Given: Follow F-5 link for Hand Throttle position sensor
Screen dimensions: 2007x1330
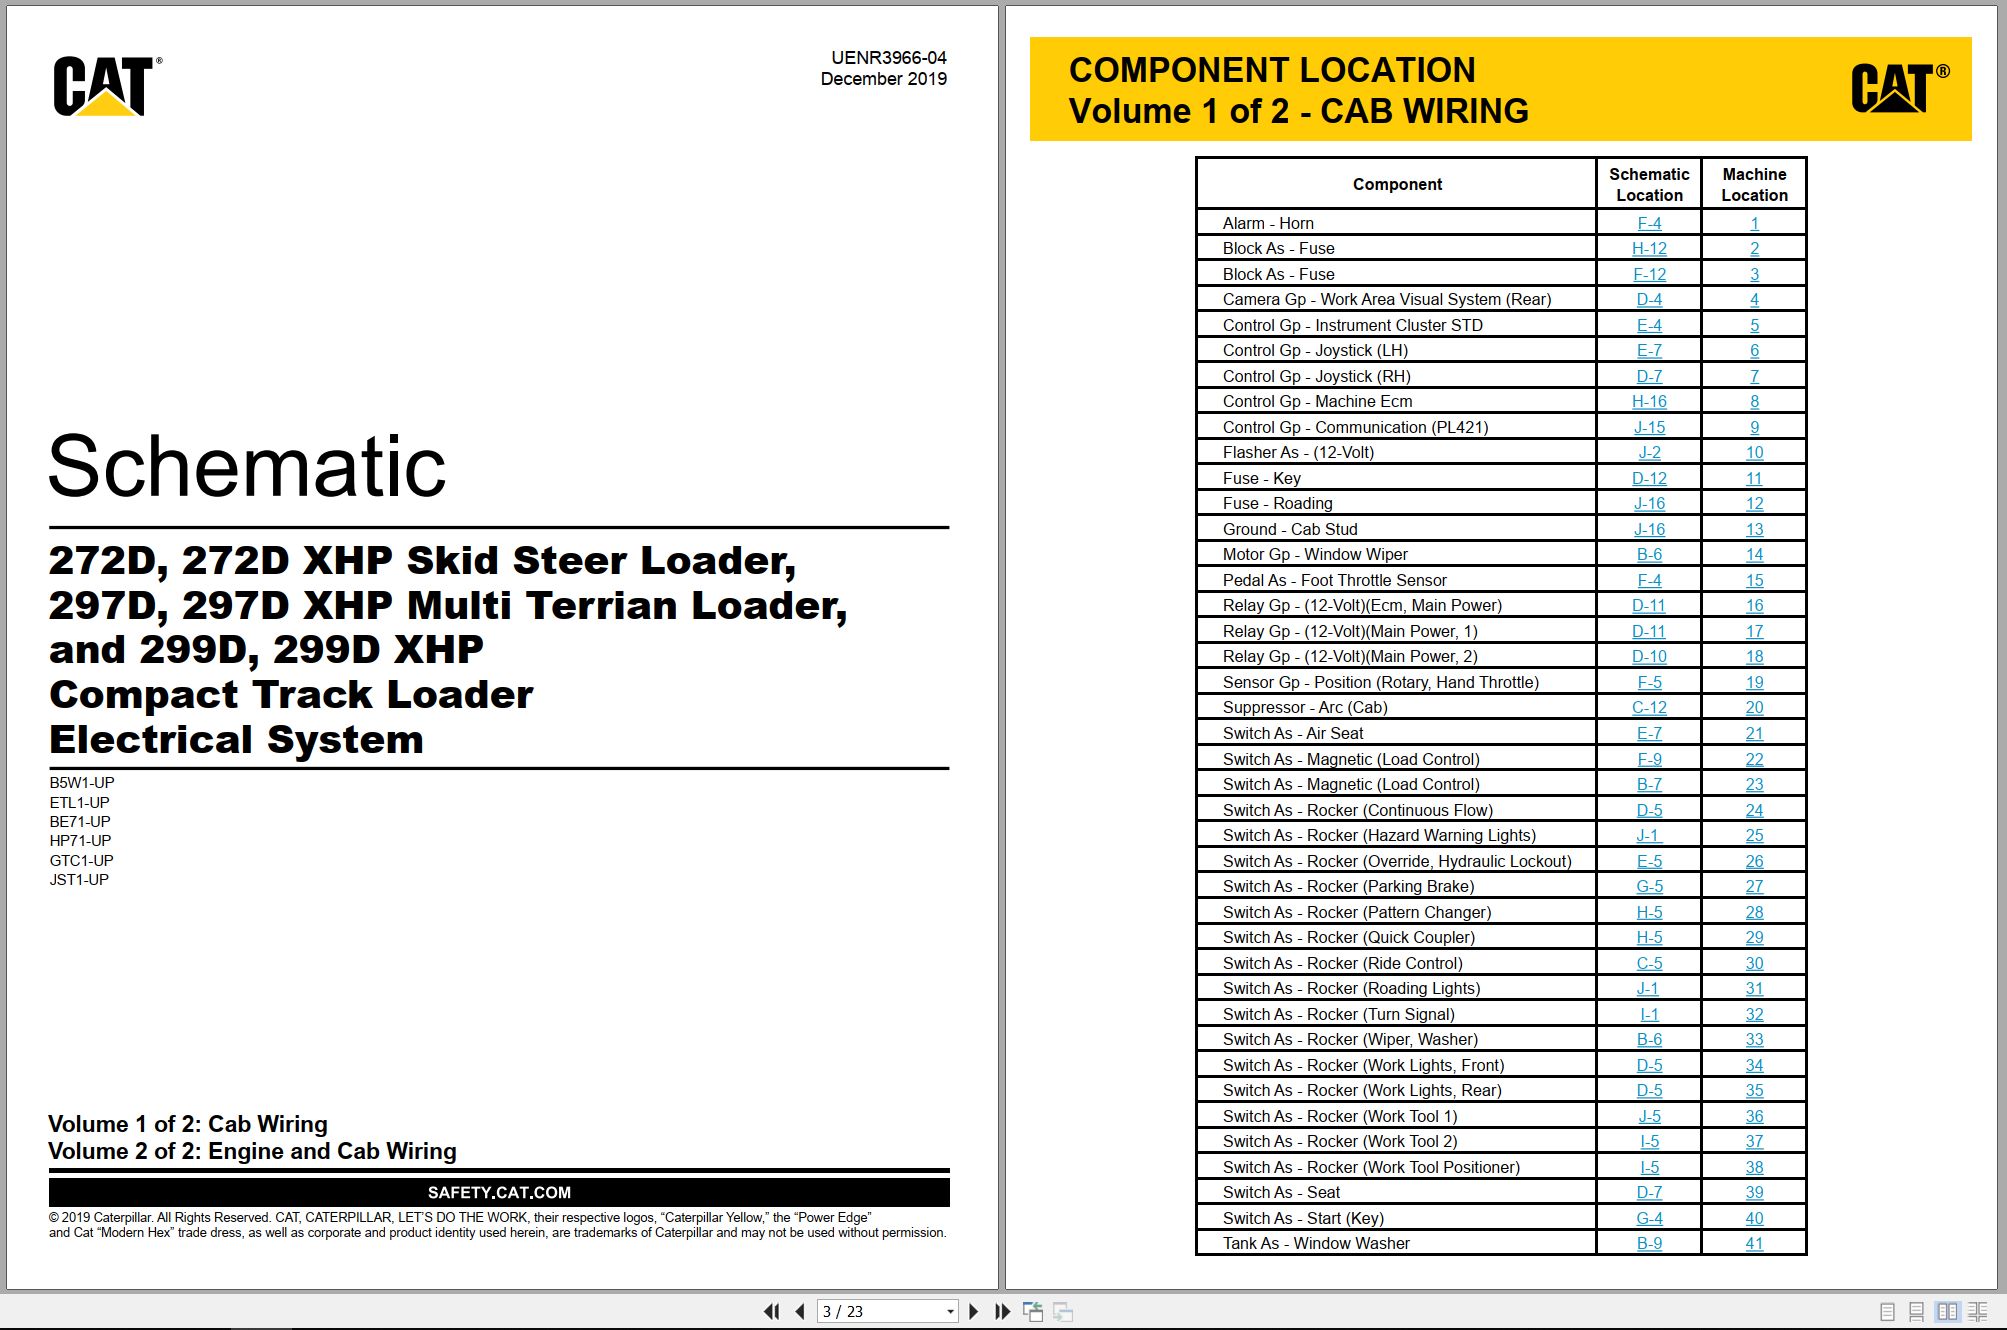Looking at the screenshot, I should [1649, 682].
